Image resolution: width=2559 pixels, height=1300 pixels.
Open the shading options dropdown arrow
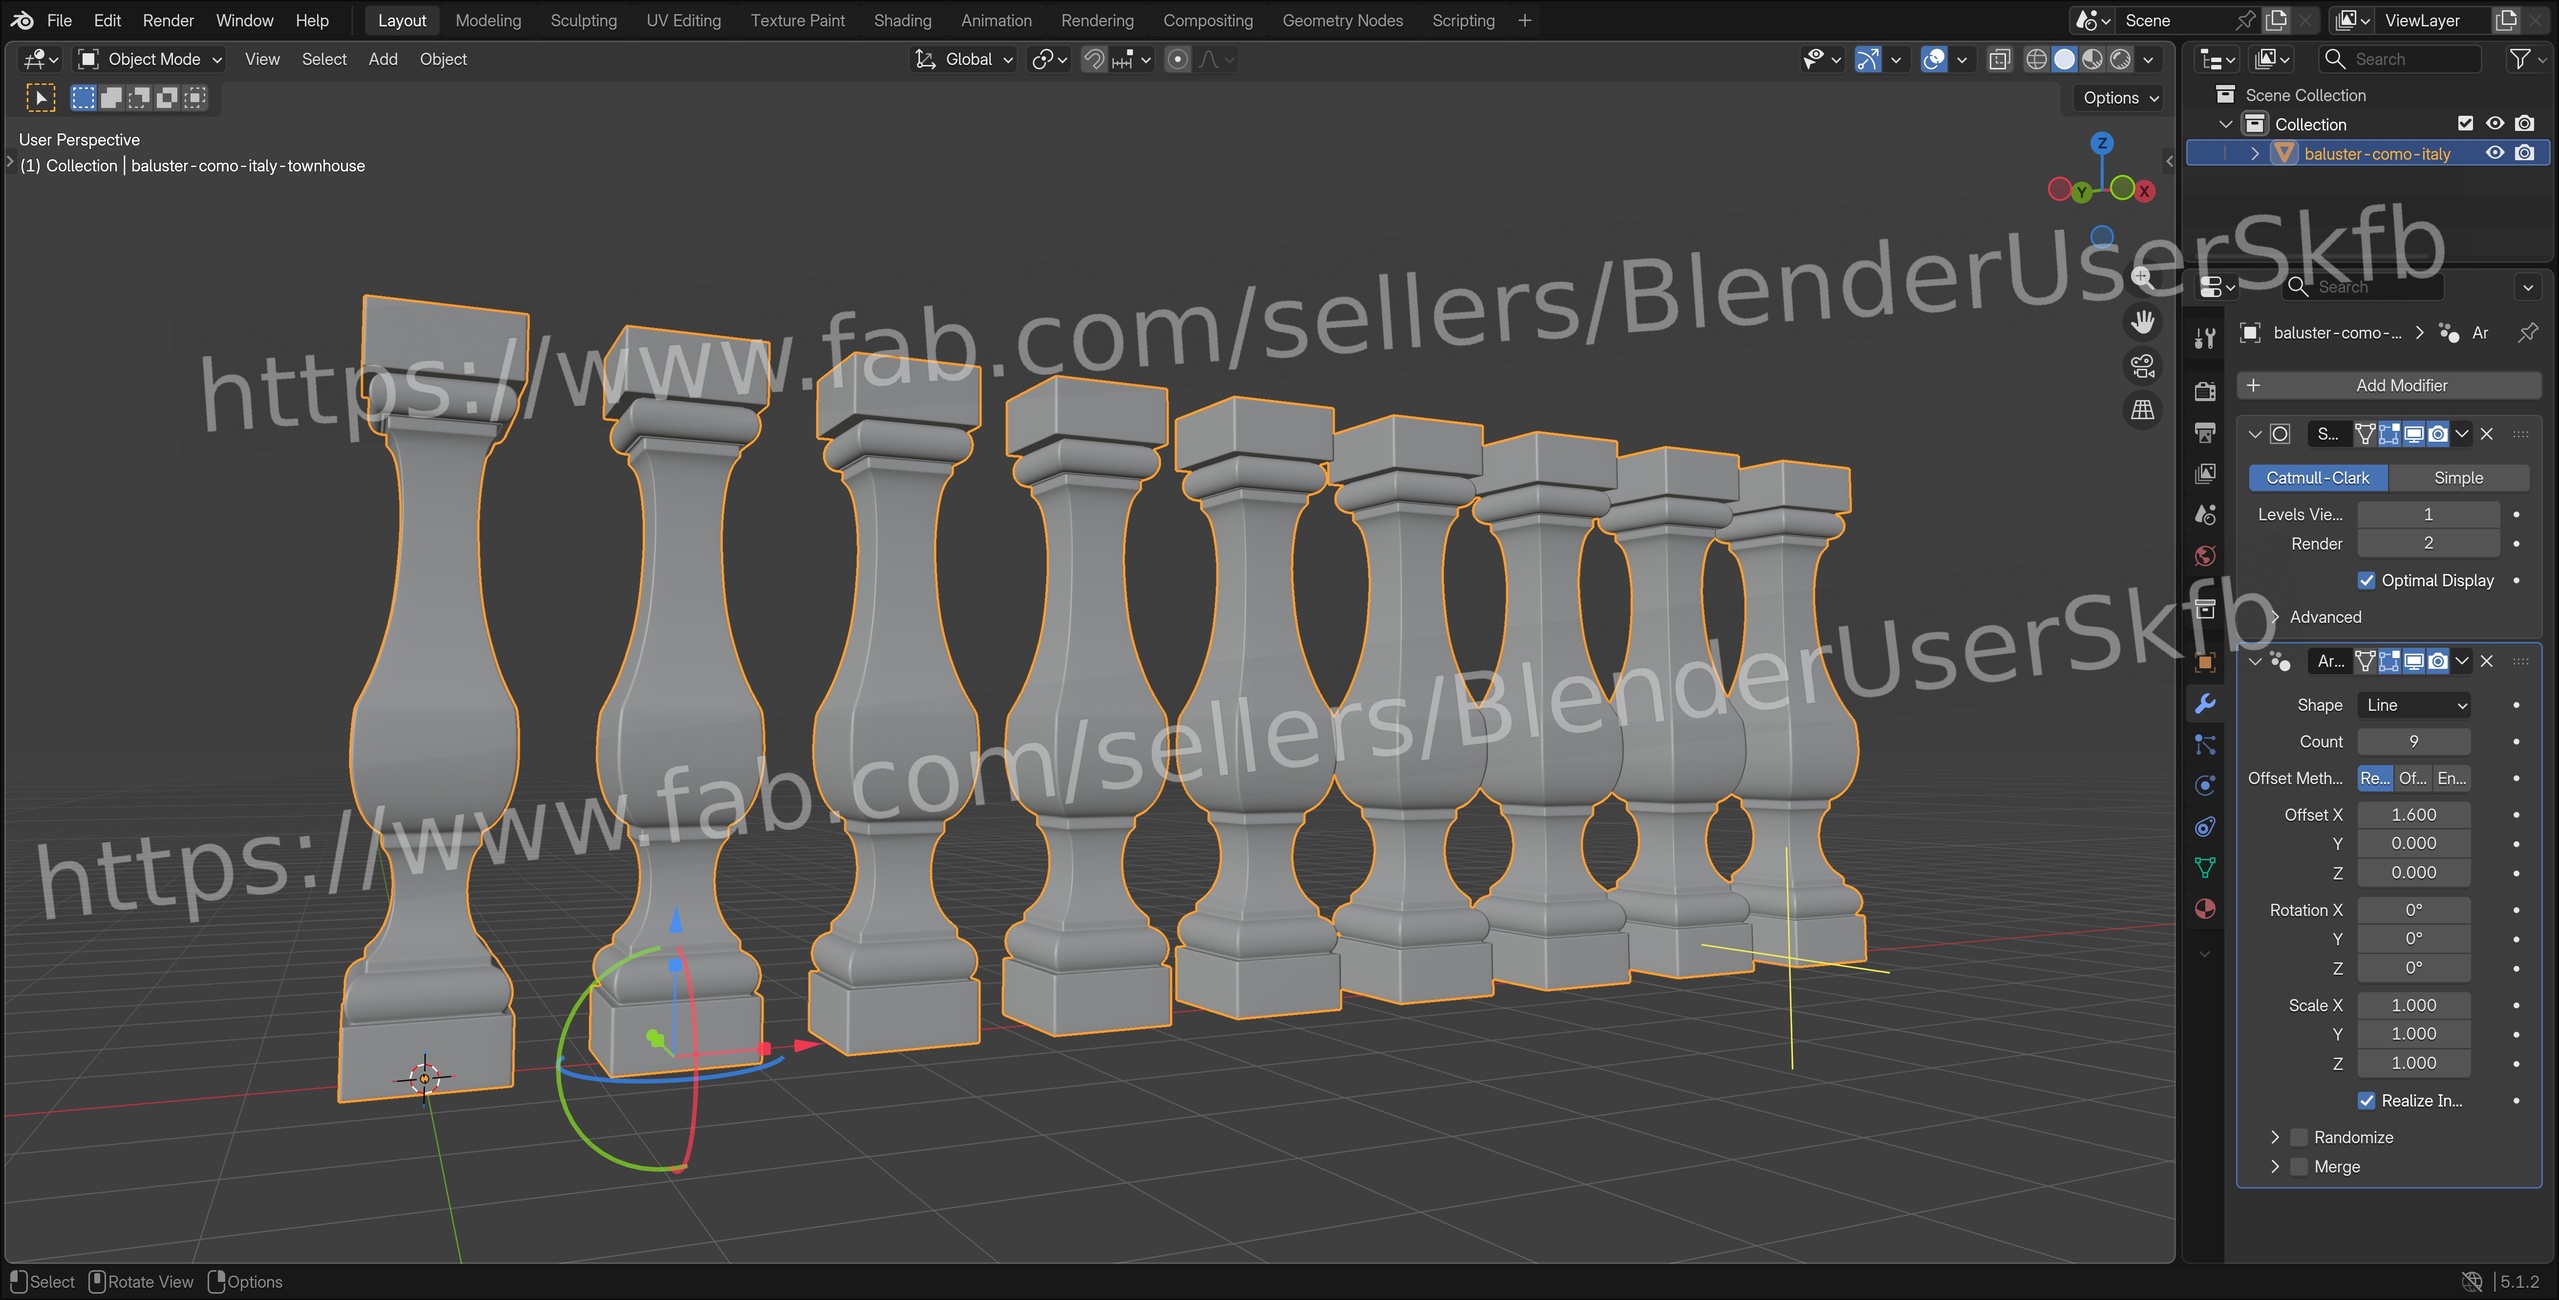(x=2148, y=59)
